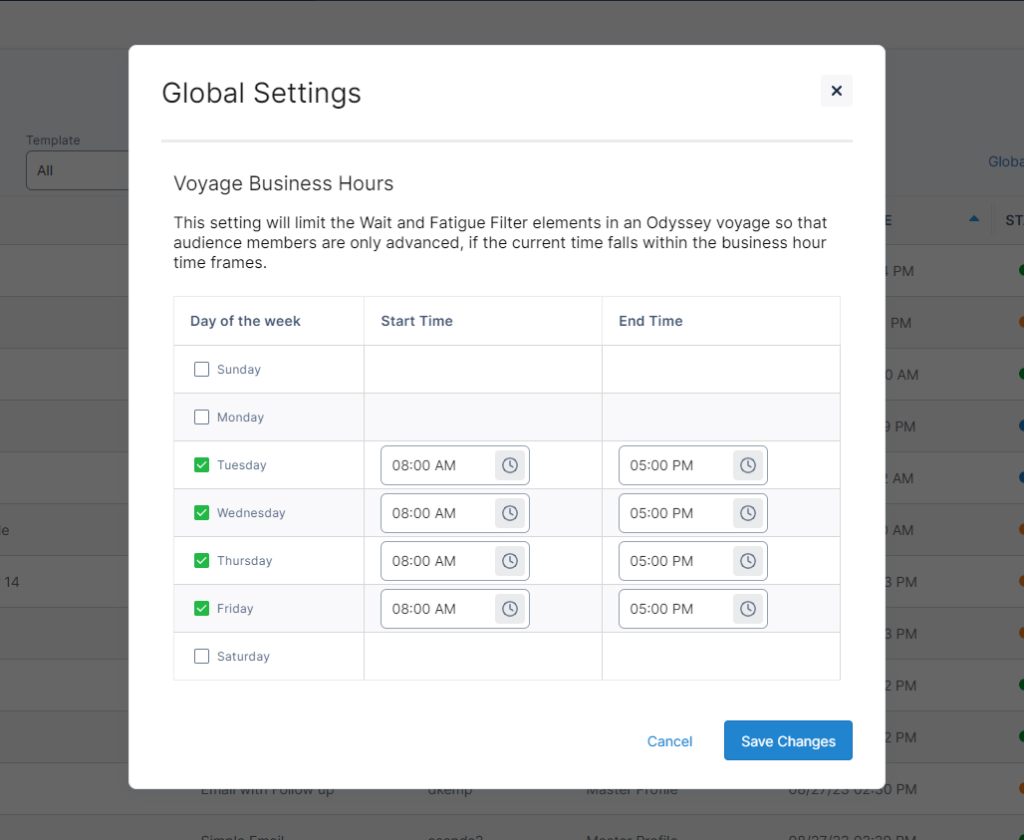The width and height of the screenshot is (1024, 840).
Task: Check the Saturday checkbox
Action: [x=202, y=657]
